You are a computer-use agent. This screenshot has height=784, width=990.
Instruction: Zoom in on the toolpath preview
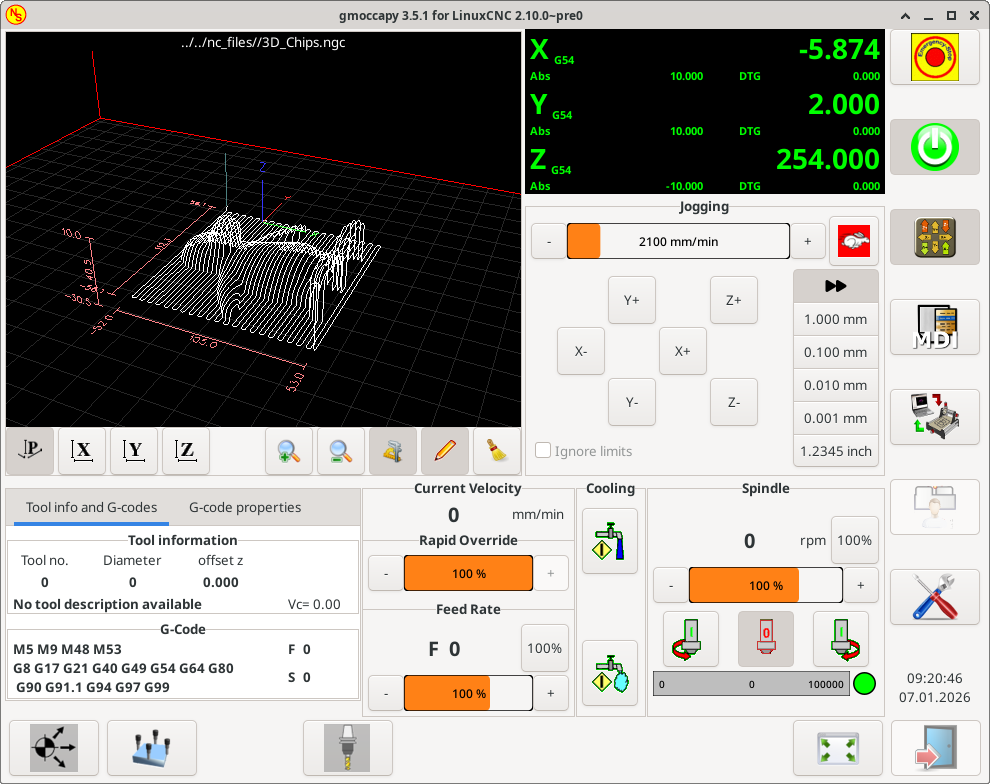coord(289,451)
